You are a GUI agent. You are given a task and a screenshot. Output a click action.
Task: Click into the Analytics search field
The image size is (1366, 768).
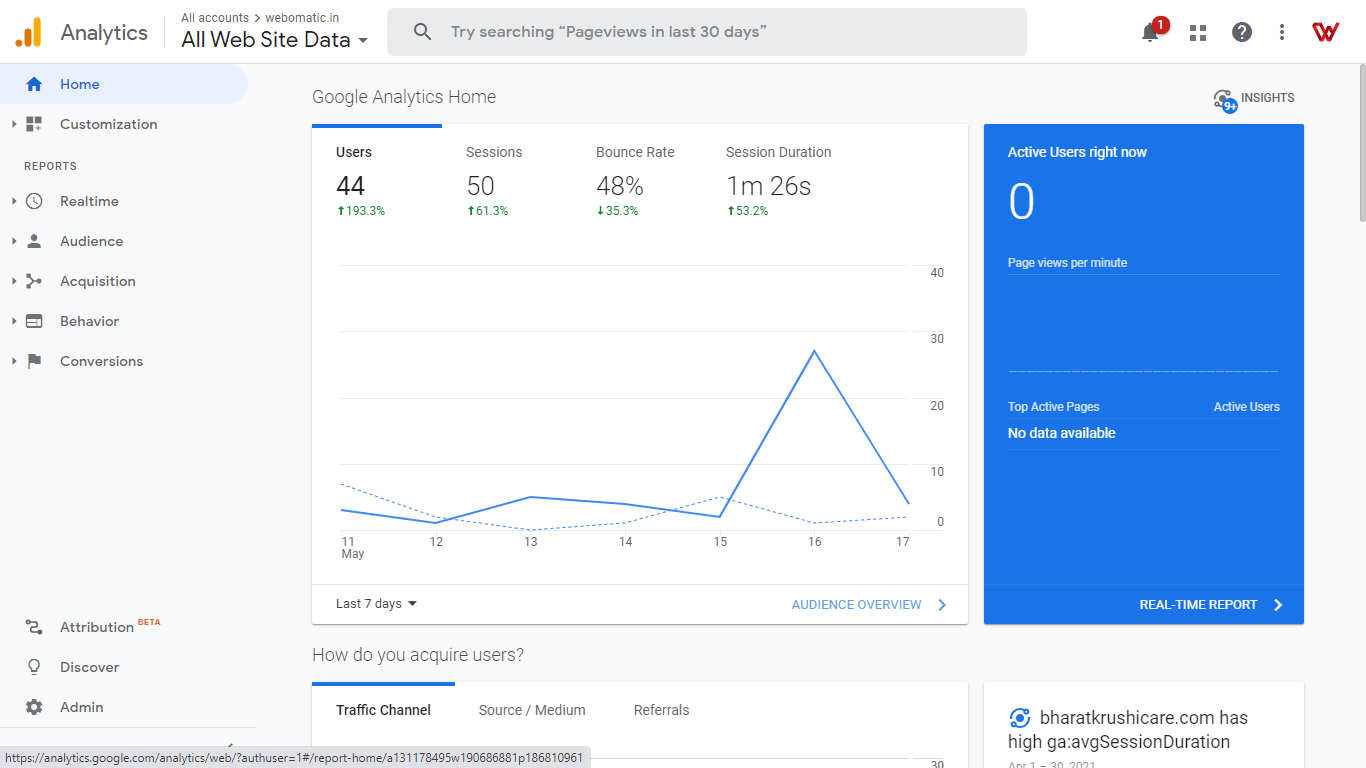click(707, 32)
